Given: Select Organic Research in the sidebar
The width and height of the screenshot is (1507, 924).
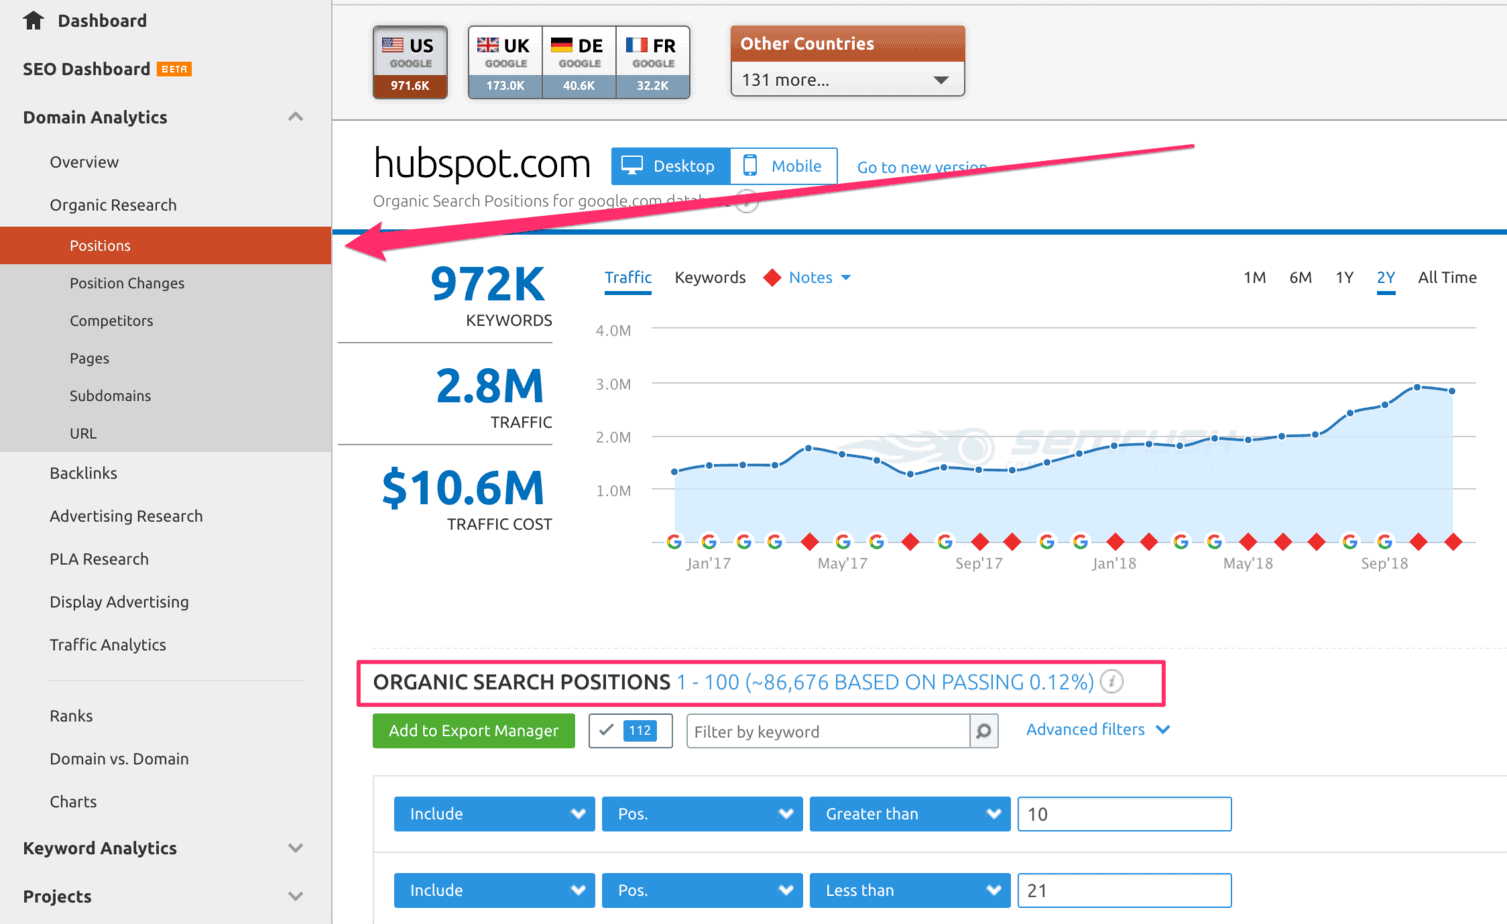Looking at the screenshot, I should pyautogui.click(x=113, y=205).
